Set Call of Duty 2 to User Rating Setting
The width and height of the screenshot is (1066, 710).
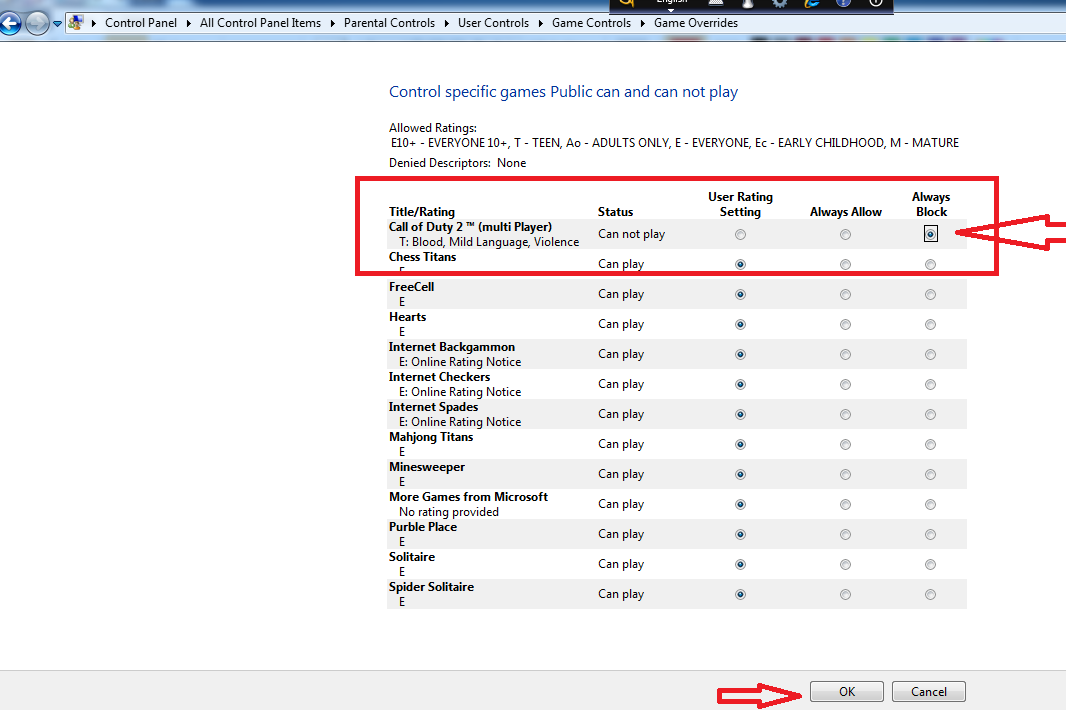pos(740,235)
